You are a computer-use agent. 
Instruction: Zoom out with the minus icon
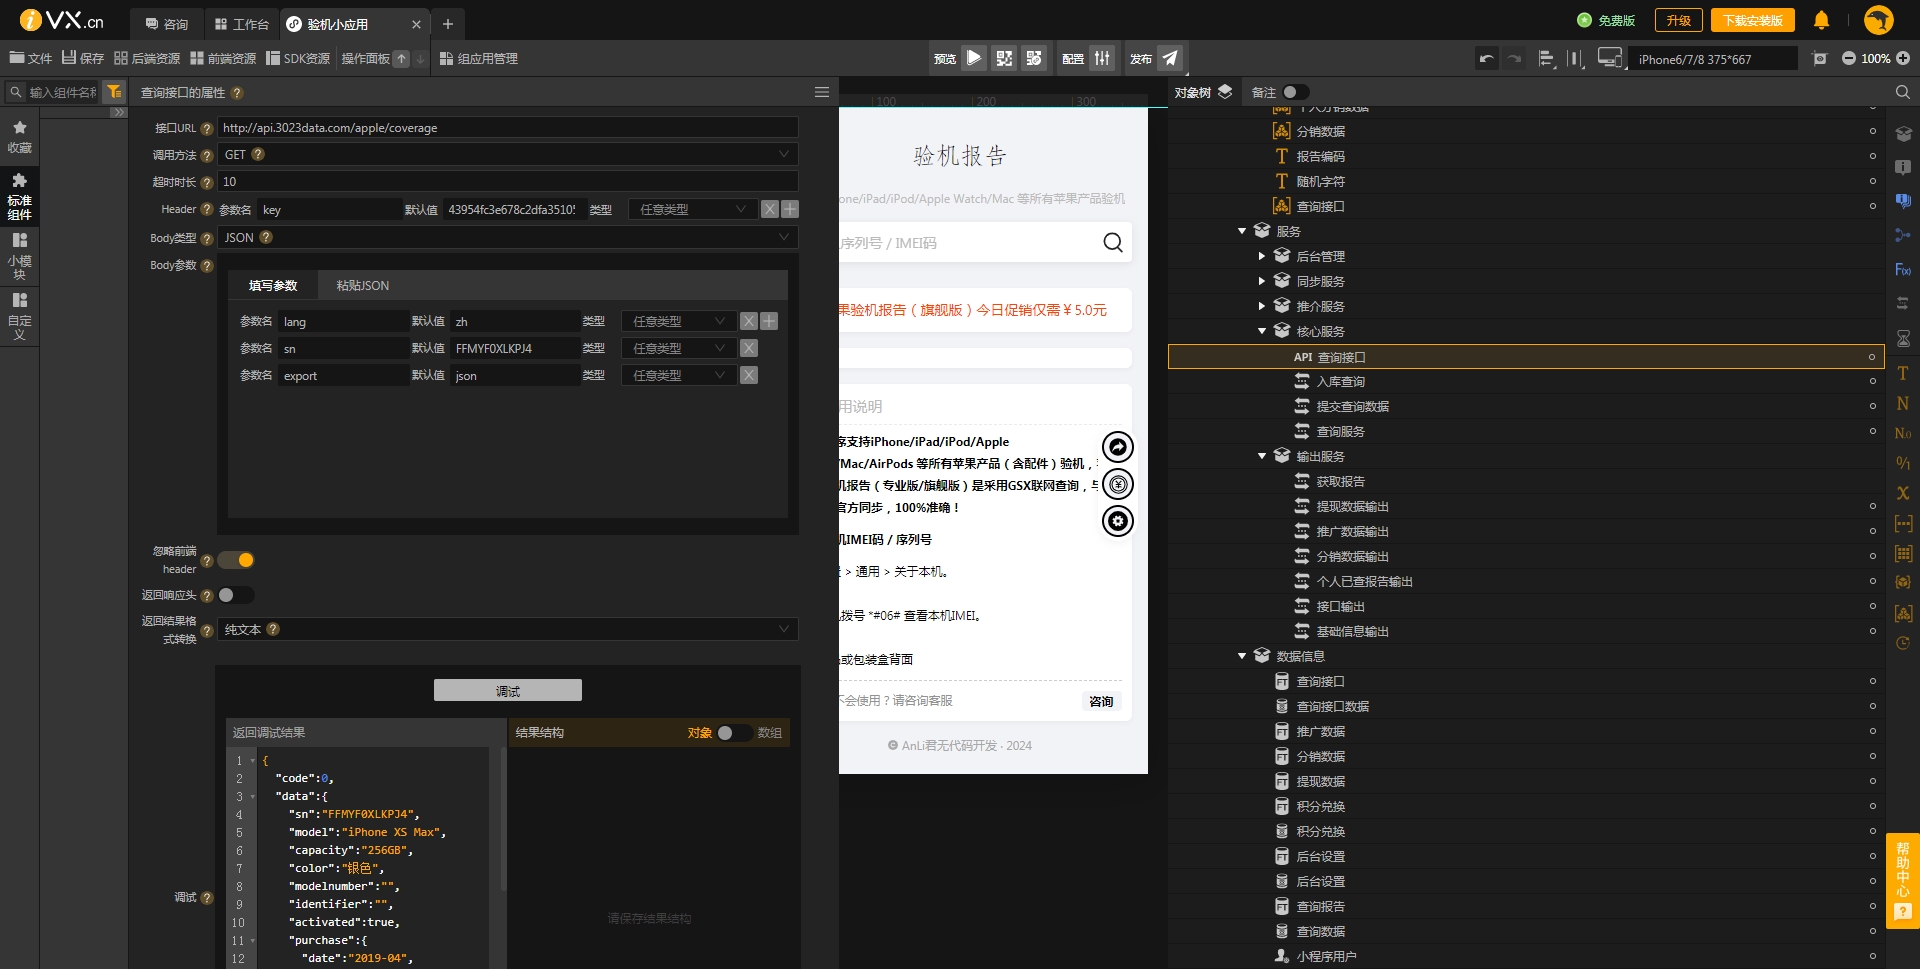[x=1848, y=59]
